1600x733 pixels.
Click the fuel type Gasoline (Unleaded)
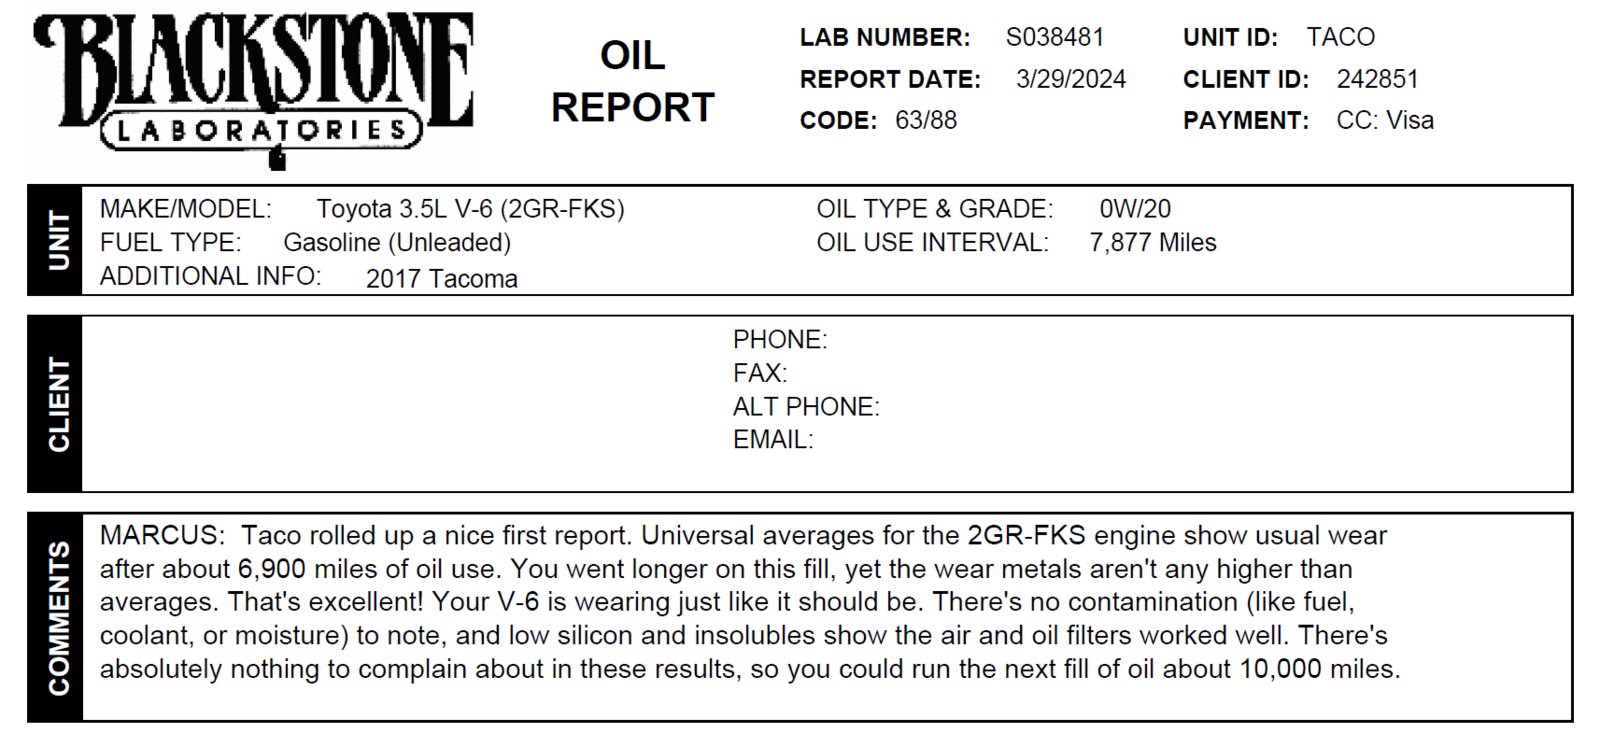(397, 243)
